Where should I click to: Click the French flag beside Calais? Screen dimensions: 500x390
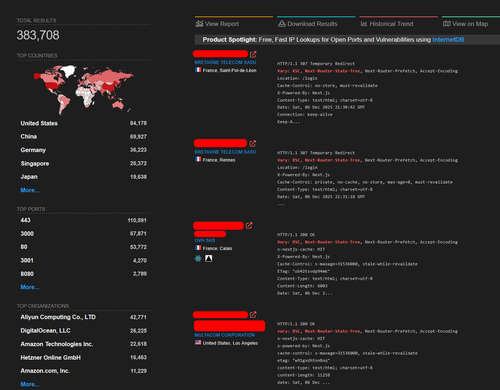click(x=198, y=248)
